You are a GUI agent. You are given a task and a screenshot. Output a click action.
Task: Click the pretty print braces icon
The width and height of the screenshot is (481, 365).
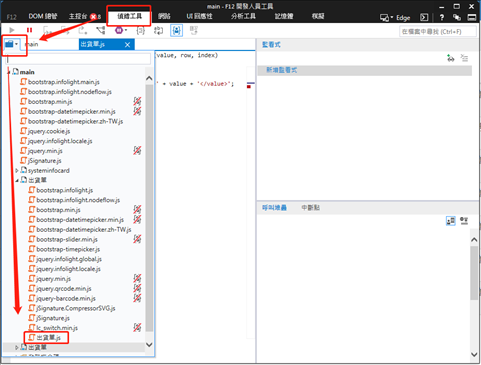tap(141, 31)
